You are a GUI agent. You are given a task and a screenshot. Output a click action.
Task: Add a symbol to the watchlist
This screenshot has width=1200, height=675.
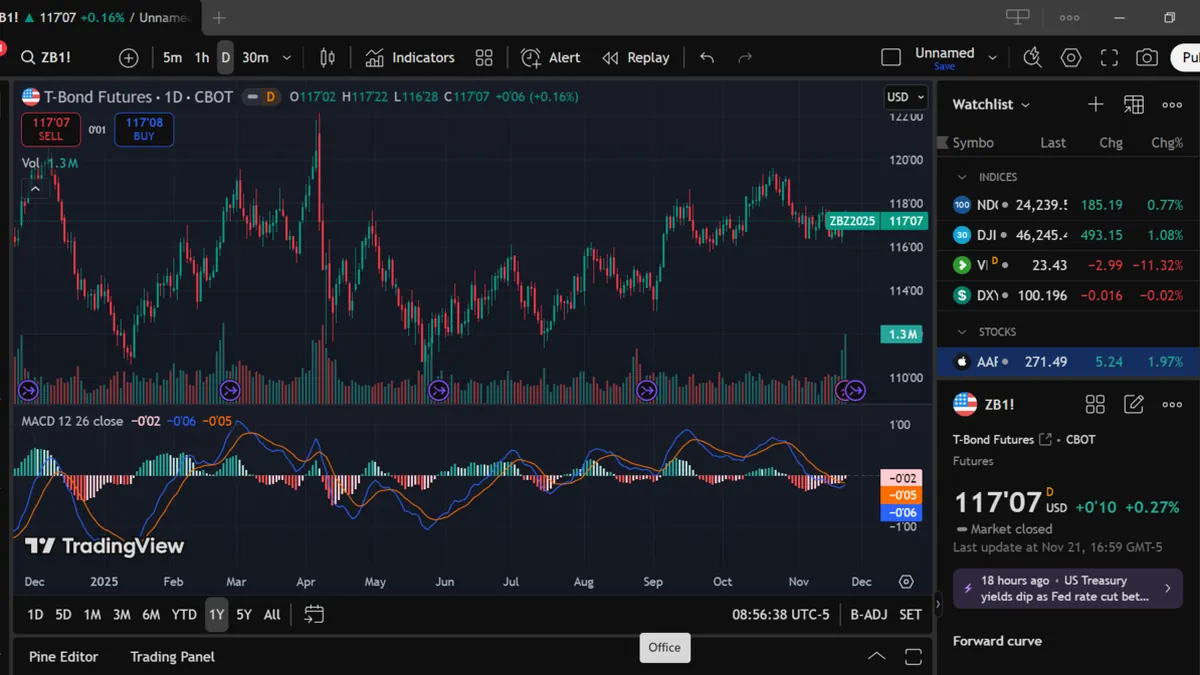tap(1096, 104)
